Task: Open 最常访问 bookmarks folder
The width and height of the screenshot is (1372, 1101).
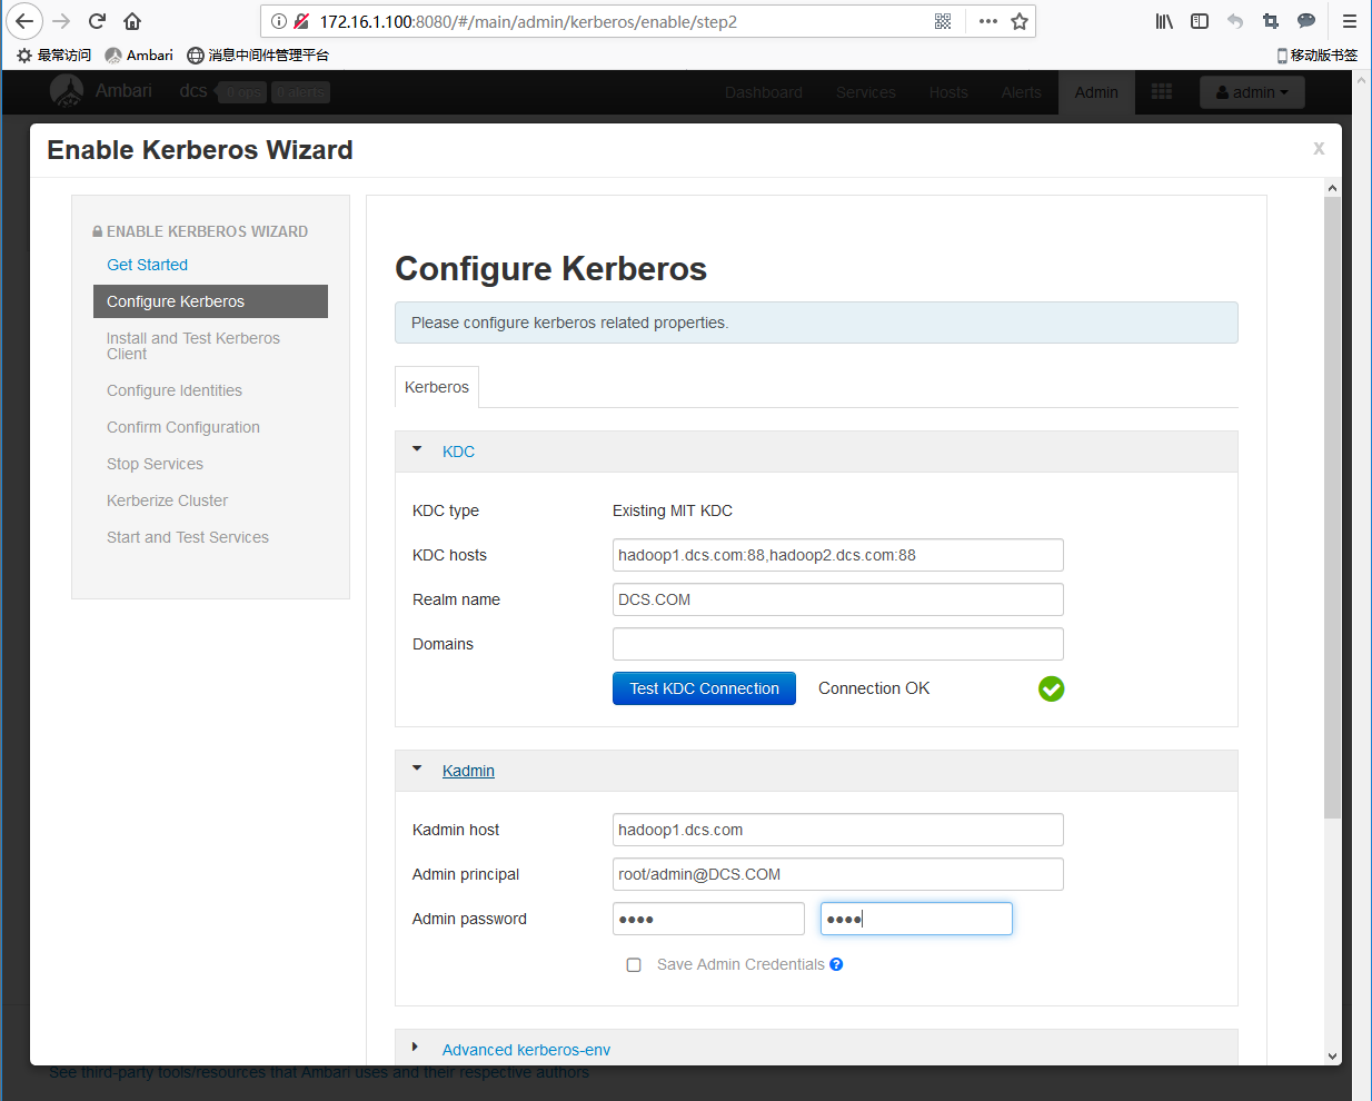Action: point(54,55)
